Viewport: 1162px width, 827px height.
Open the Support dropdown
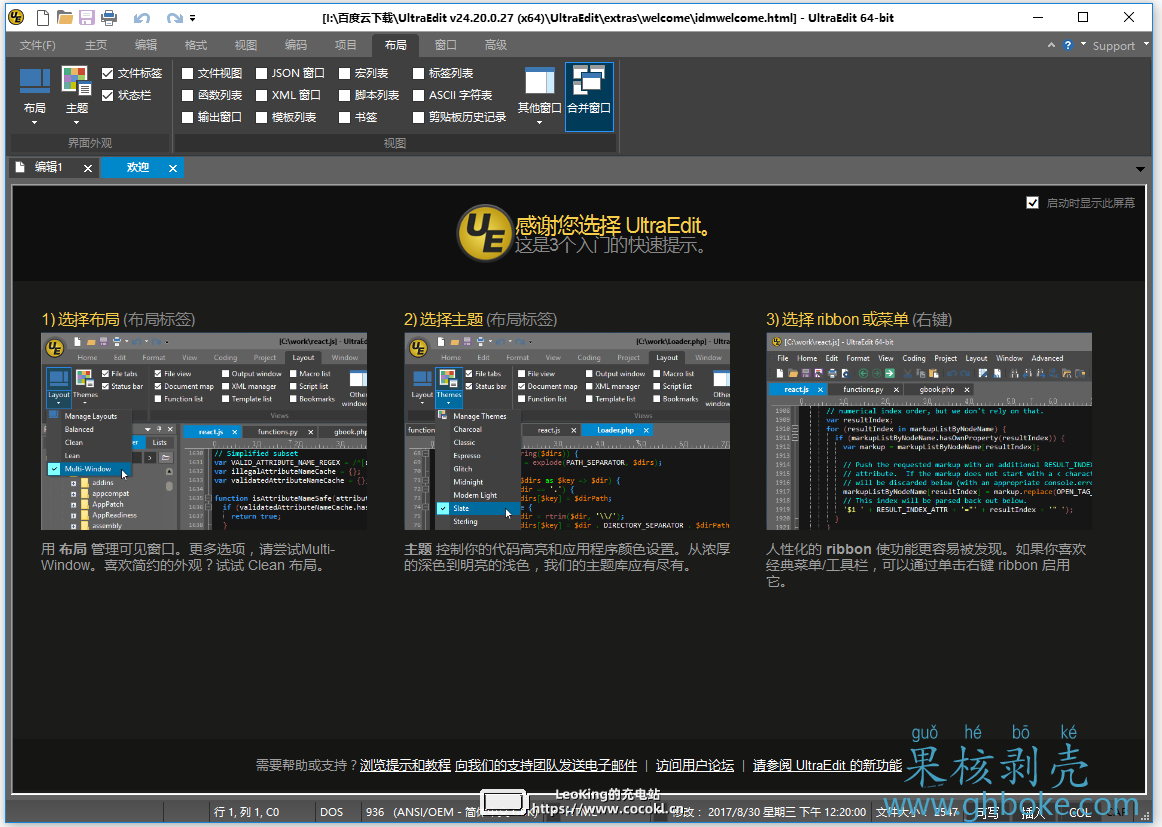[1120, 45]
